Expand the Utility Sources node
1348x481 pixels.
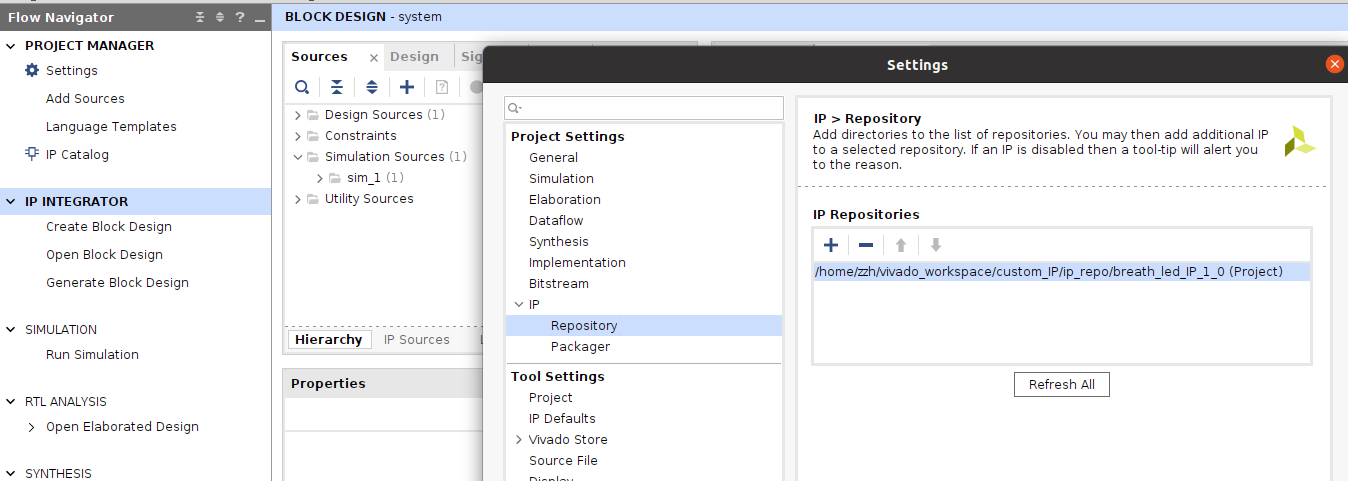298,199
